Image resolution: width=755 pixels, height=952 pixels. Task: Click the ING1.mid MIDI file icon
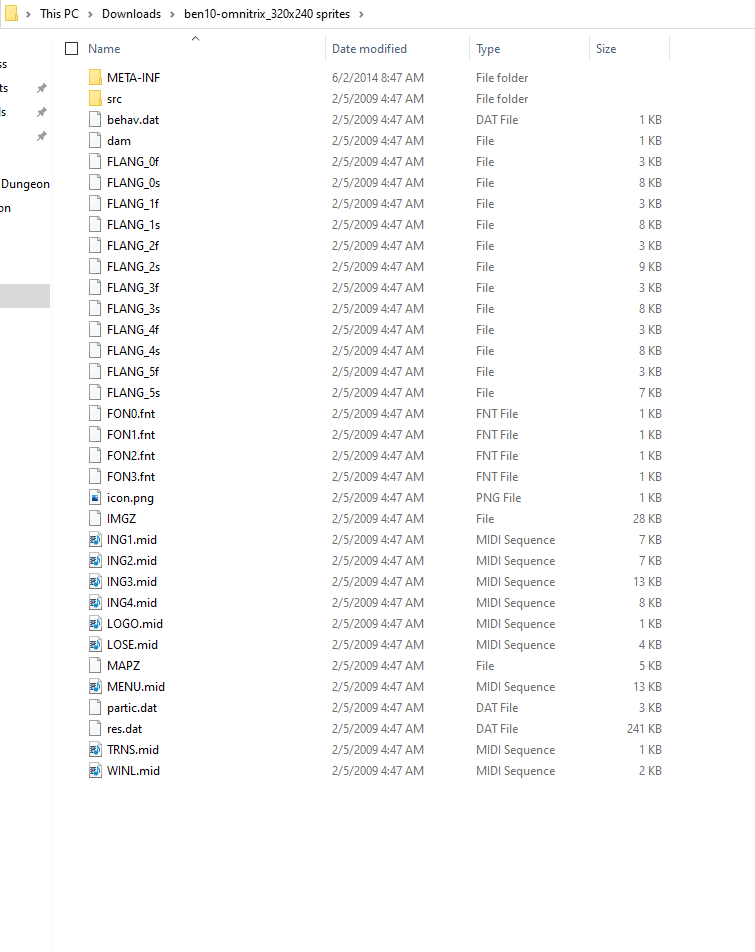pyautogui.click(x=95, y=539)
